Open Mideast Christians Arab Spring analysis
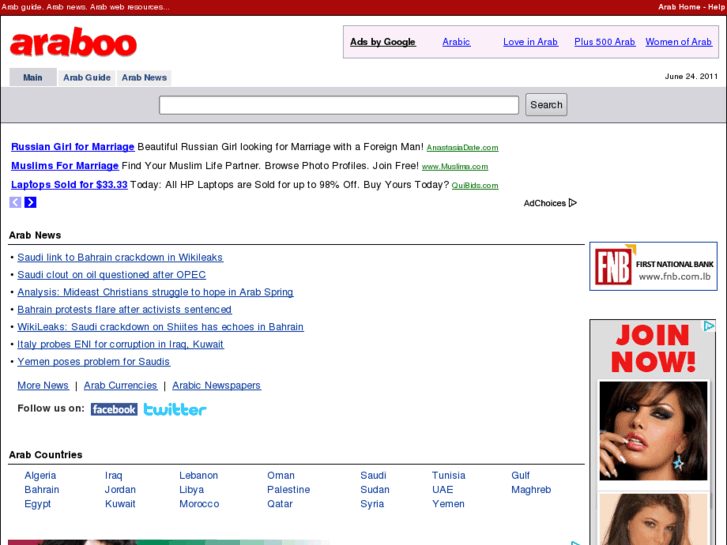The height and width of the screenshot is (545, 727). coord(155,292)
